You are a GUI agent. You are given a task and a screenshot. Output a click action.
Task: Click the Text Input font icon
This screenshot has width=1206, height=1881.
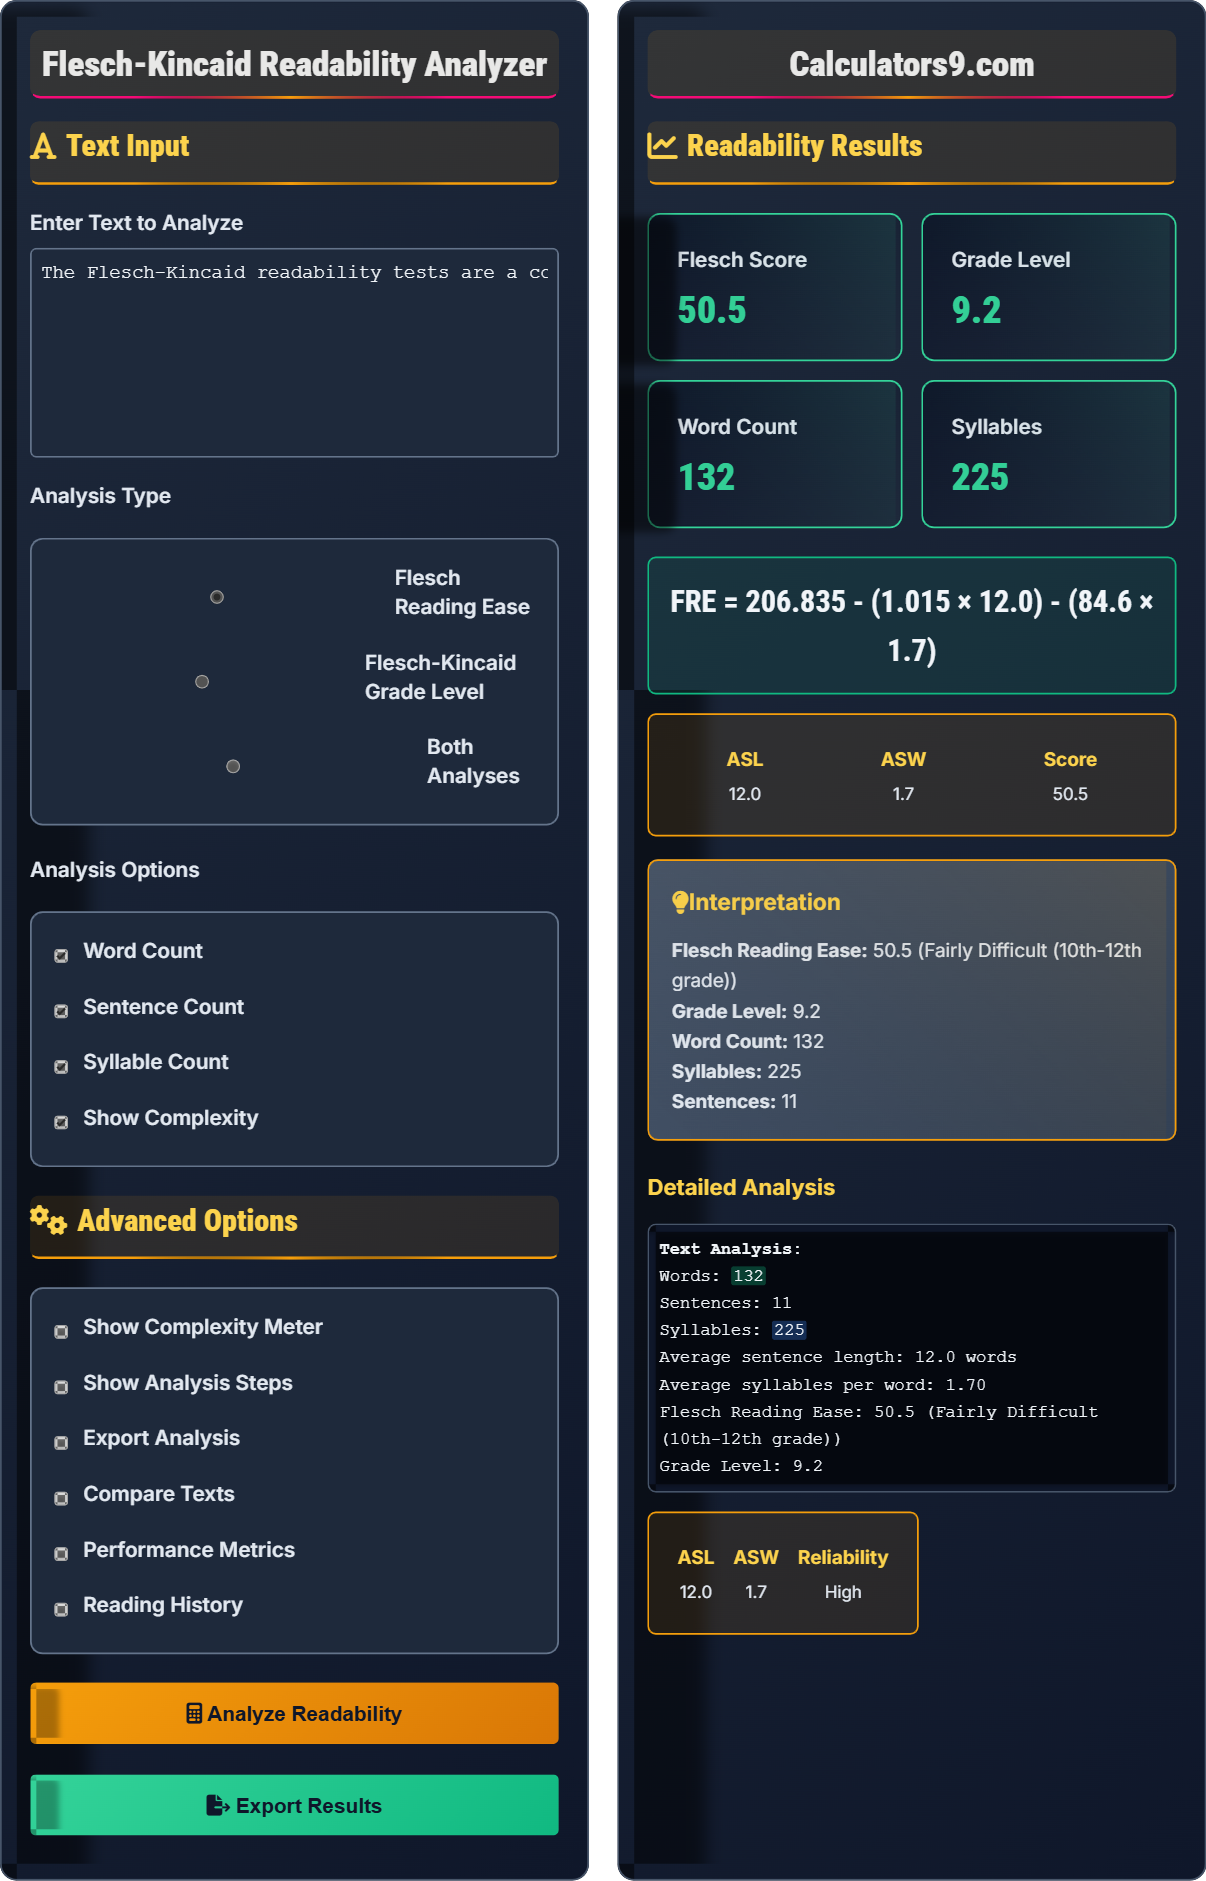pyautogui.click(x=43, y=147)
